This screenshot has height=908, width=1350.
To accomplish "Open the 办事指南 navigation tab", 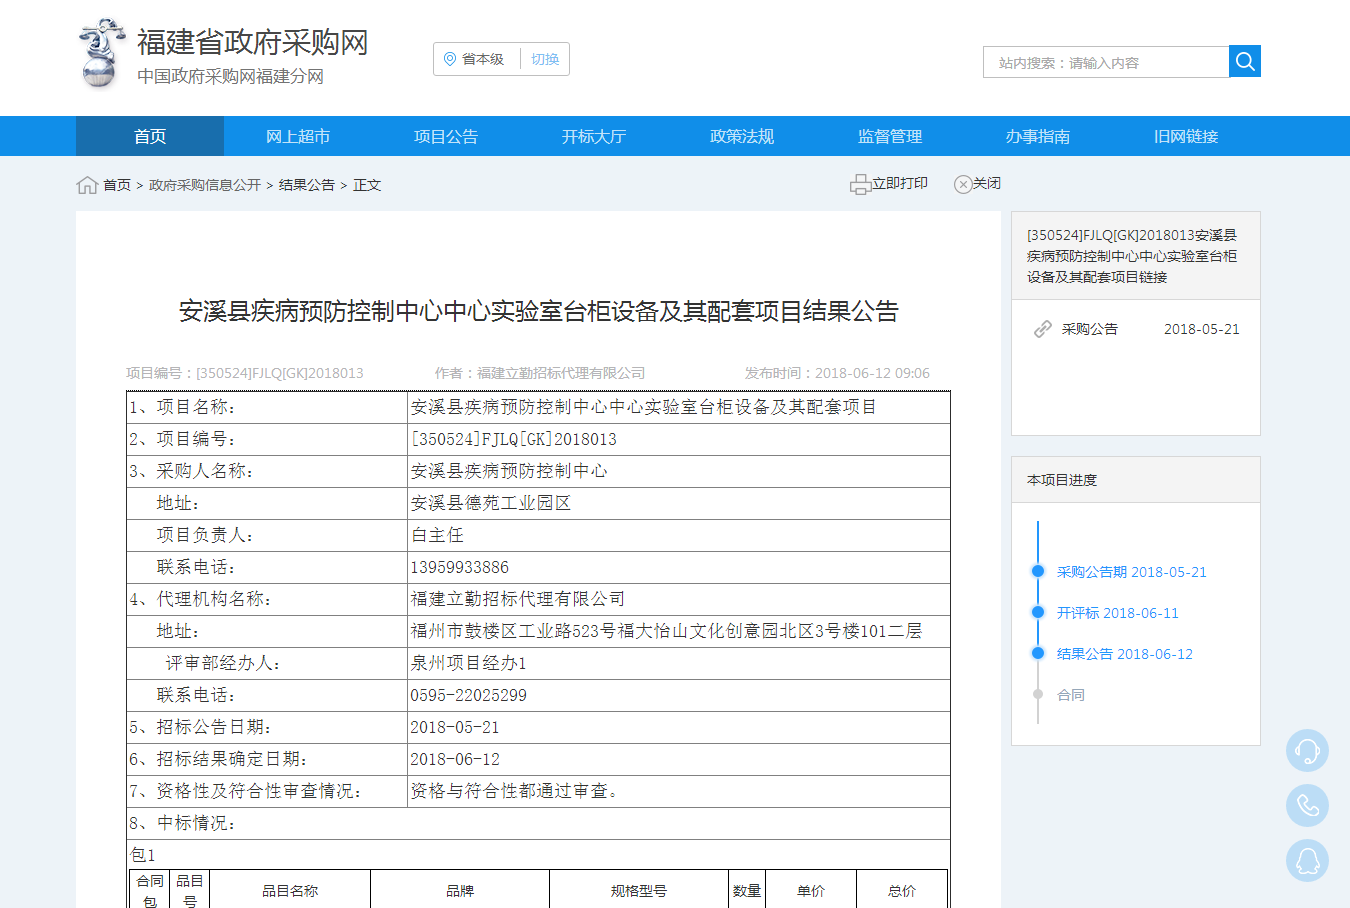I will click(x=1038, y=136).
